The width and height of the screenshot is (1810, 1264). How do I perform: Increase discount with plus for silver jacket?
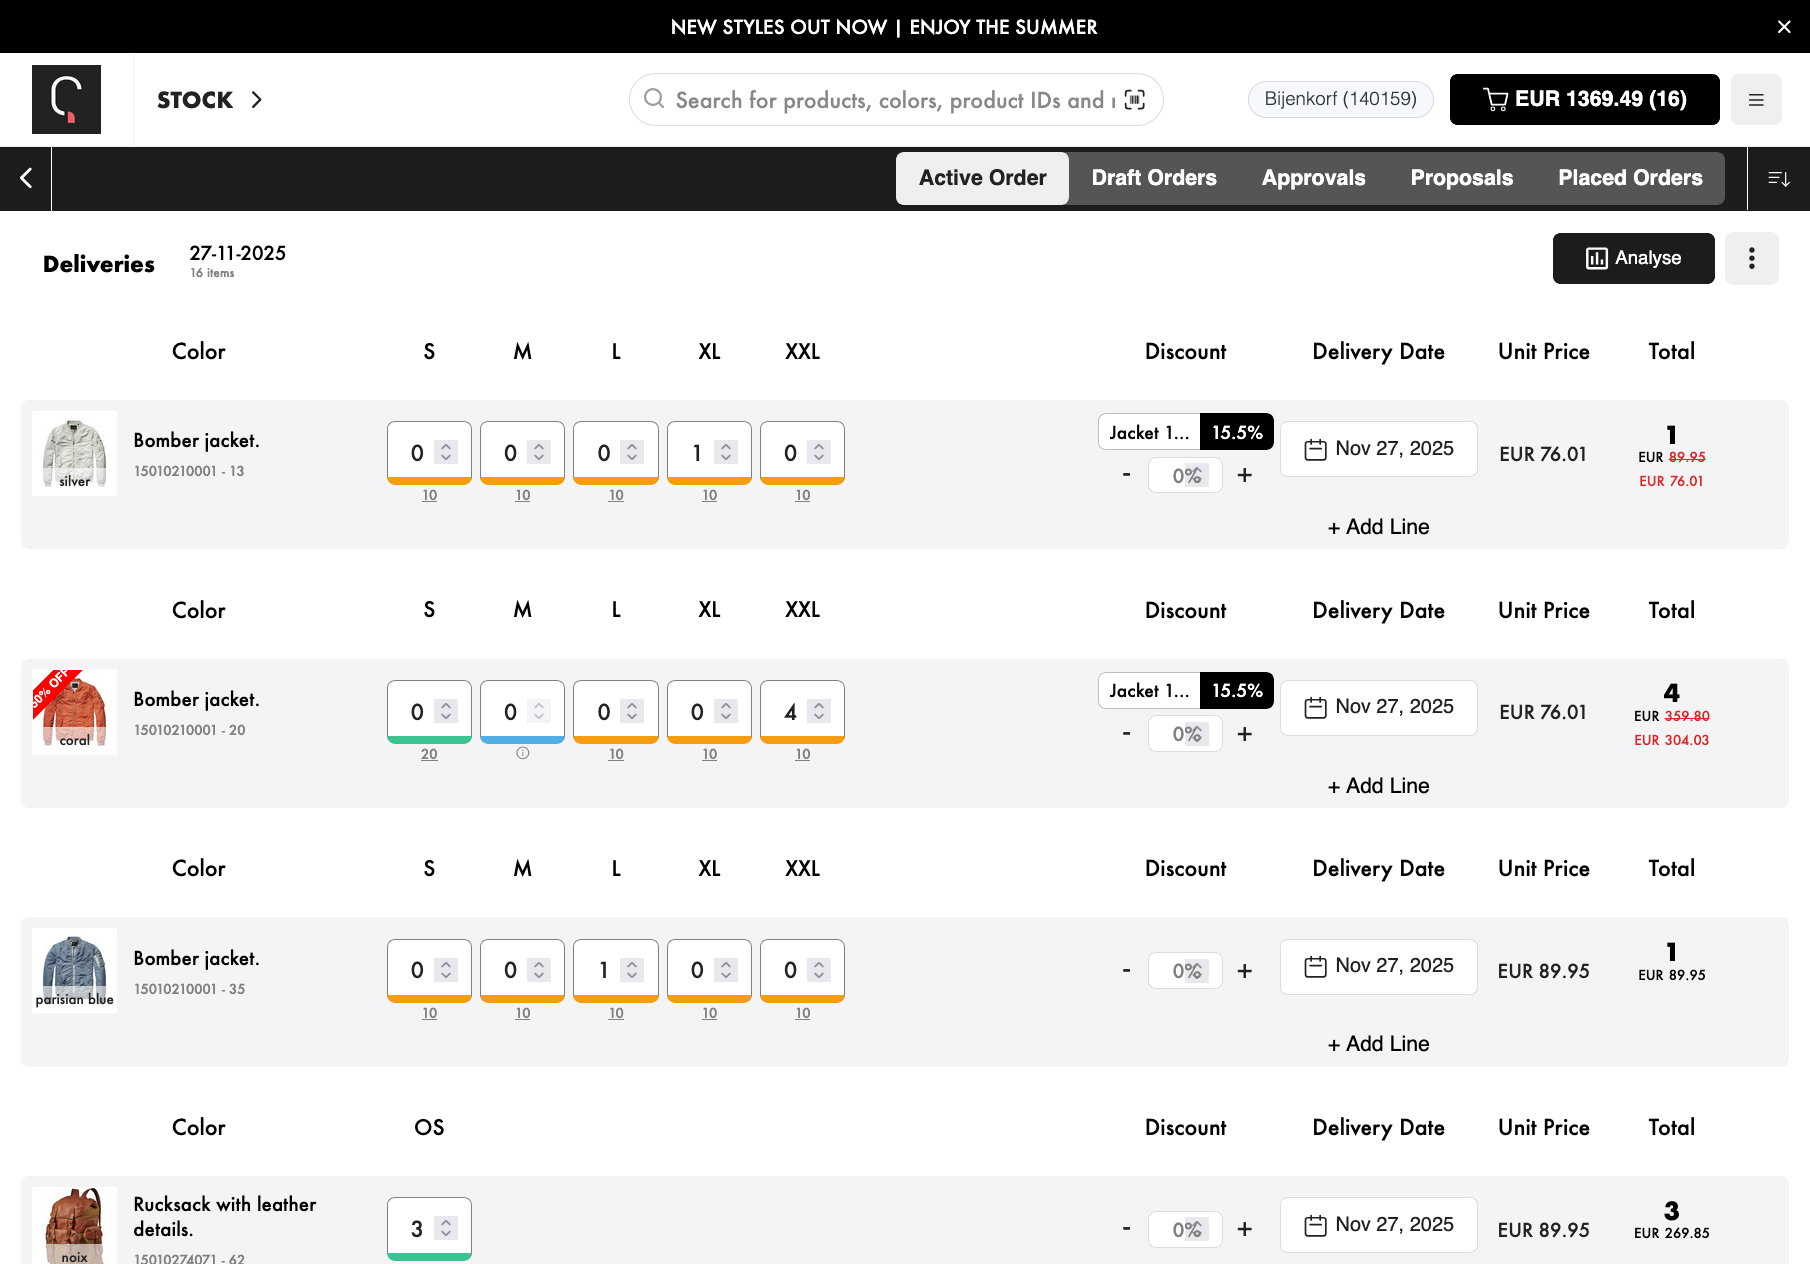coord(1244,475)
